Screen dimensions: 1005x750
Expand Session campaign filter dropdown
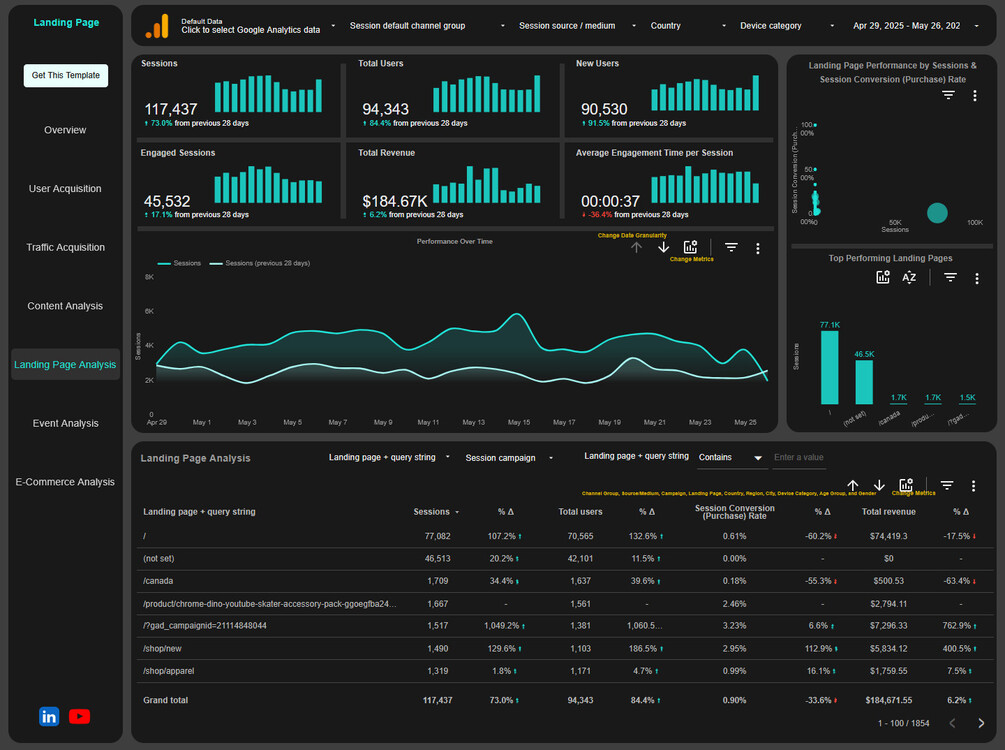click(x=509, y=458)
